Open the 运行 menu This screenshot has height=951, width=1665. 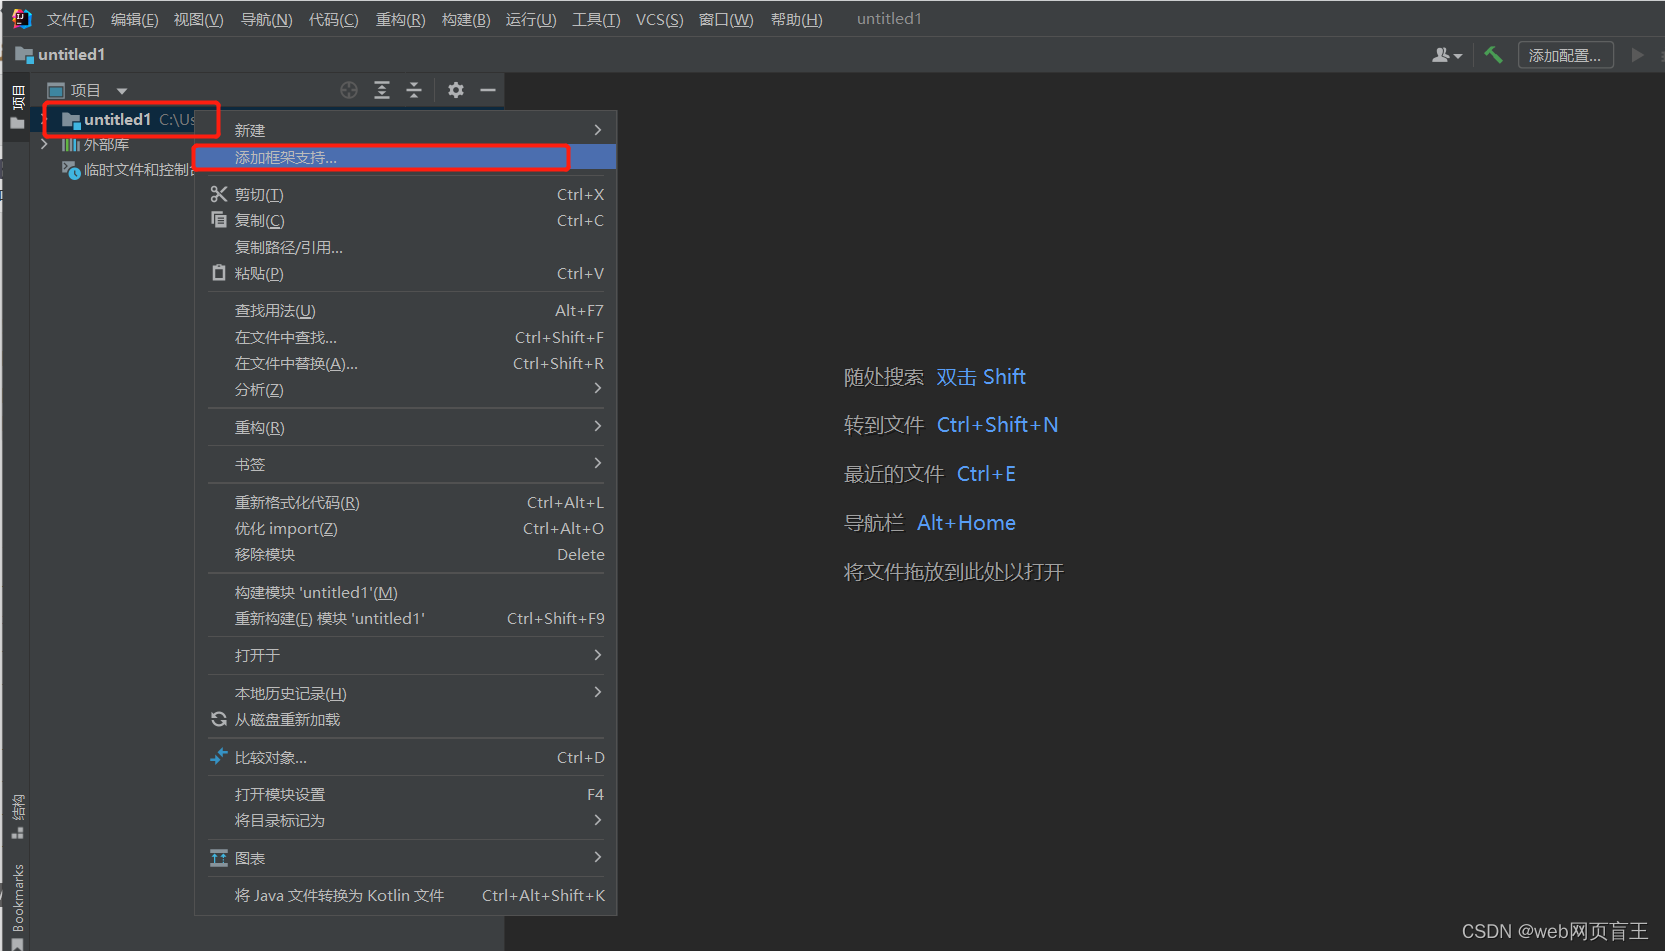531,19
